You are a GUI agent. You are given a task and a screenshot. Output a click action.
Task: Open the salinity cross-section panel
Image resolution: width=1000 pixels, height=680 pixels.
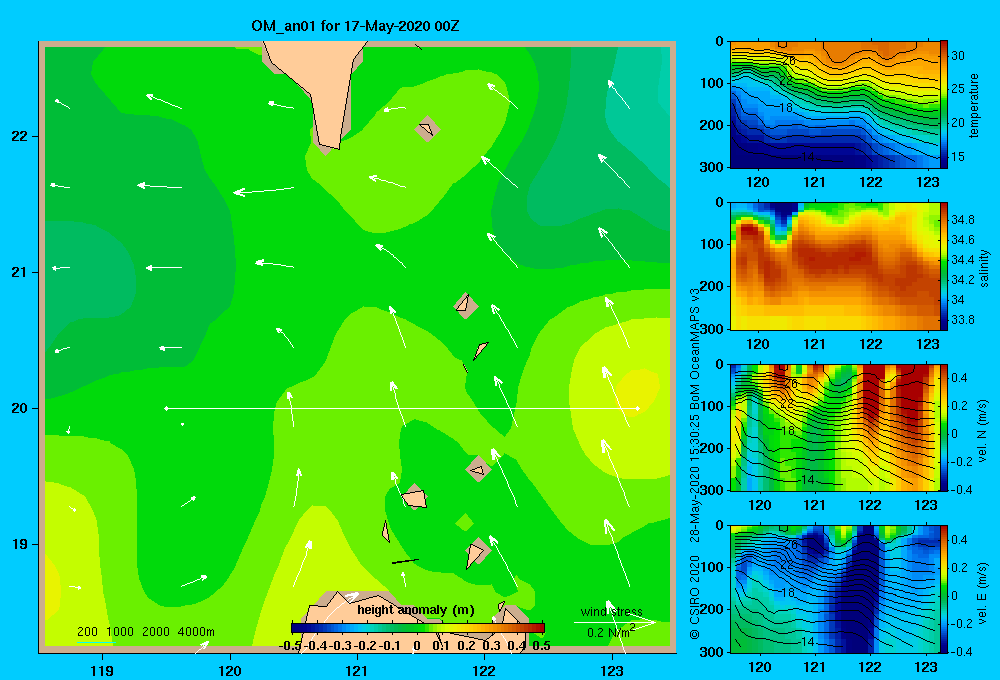point(835,266)
